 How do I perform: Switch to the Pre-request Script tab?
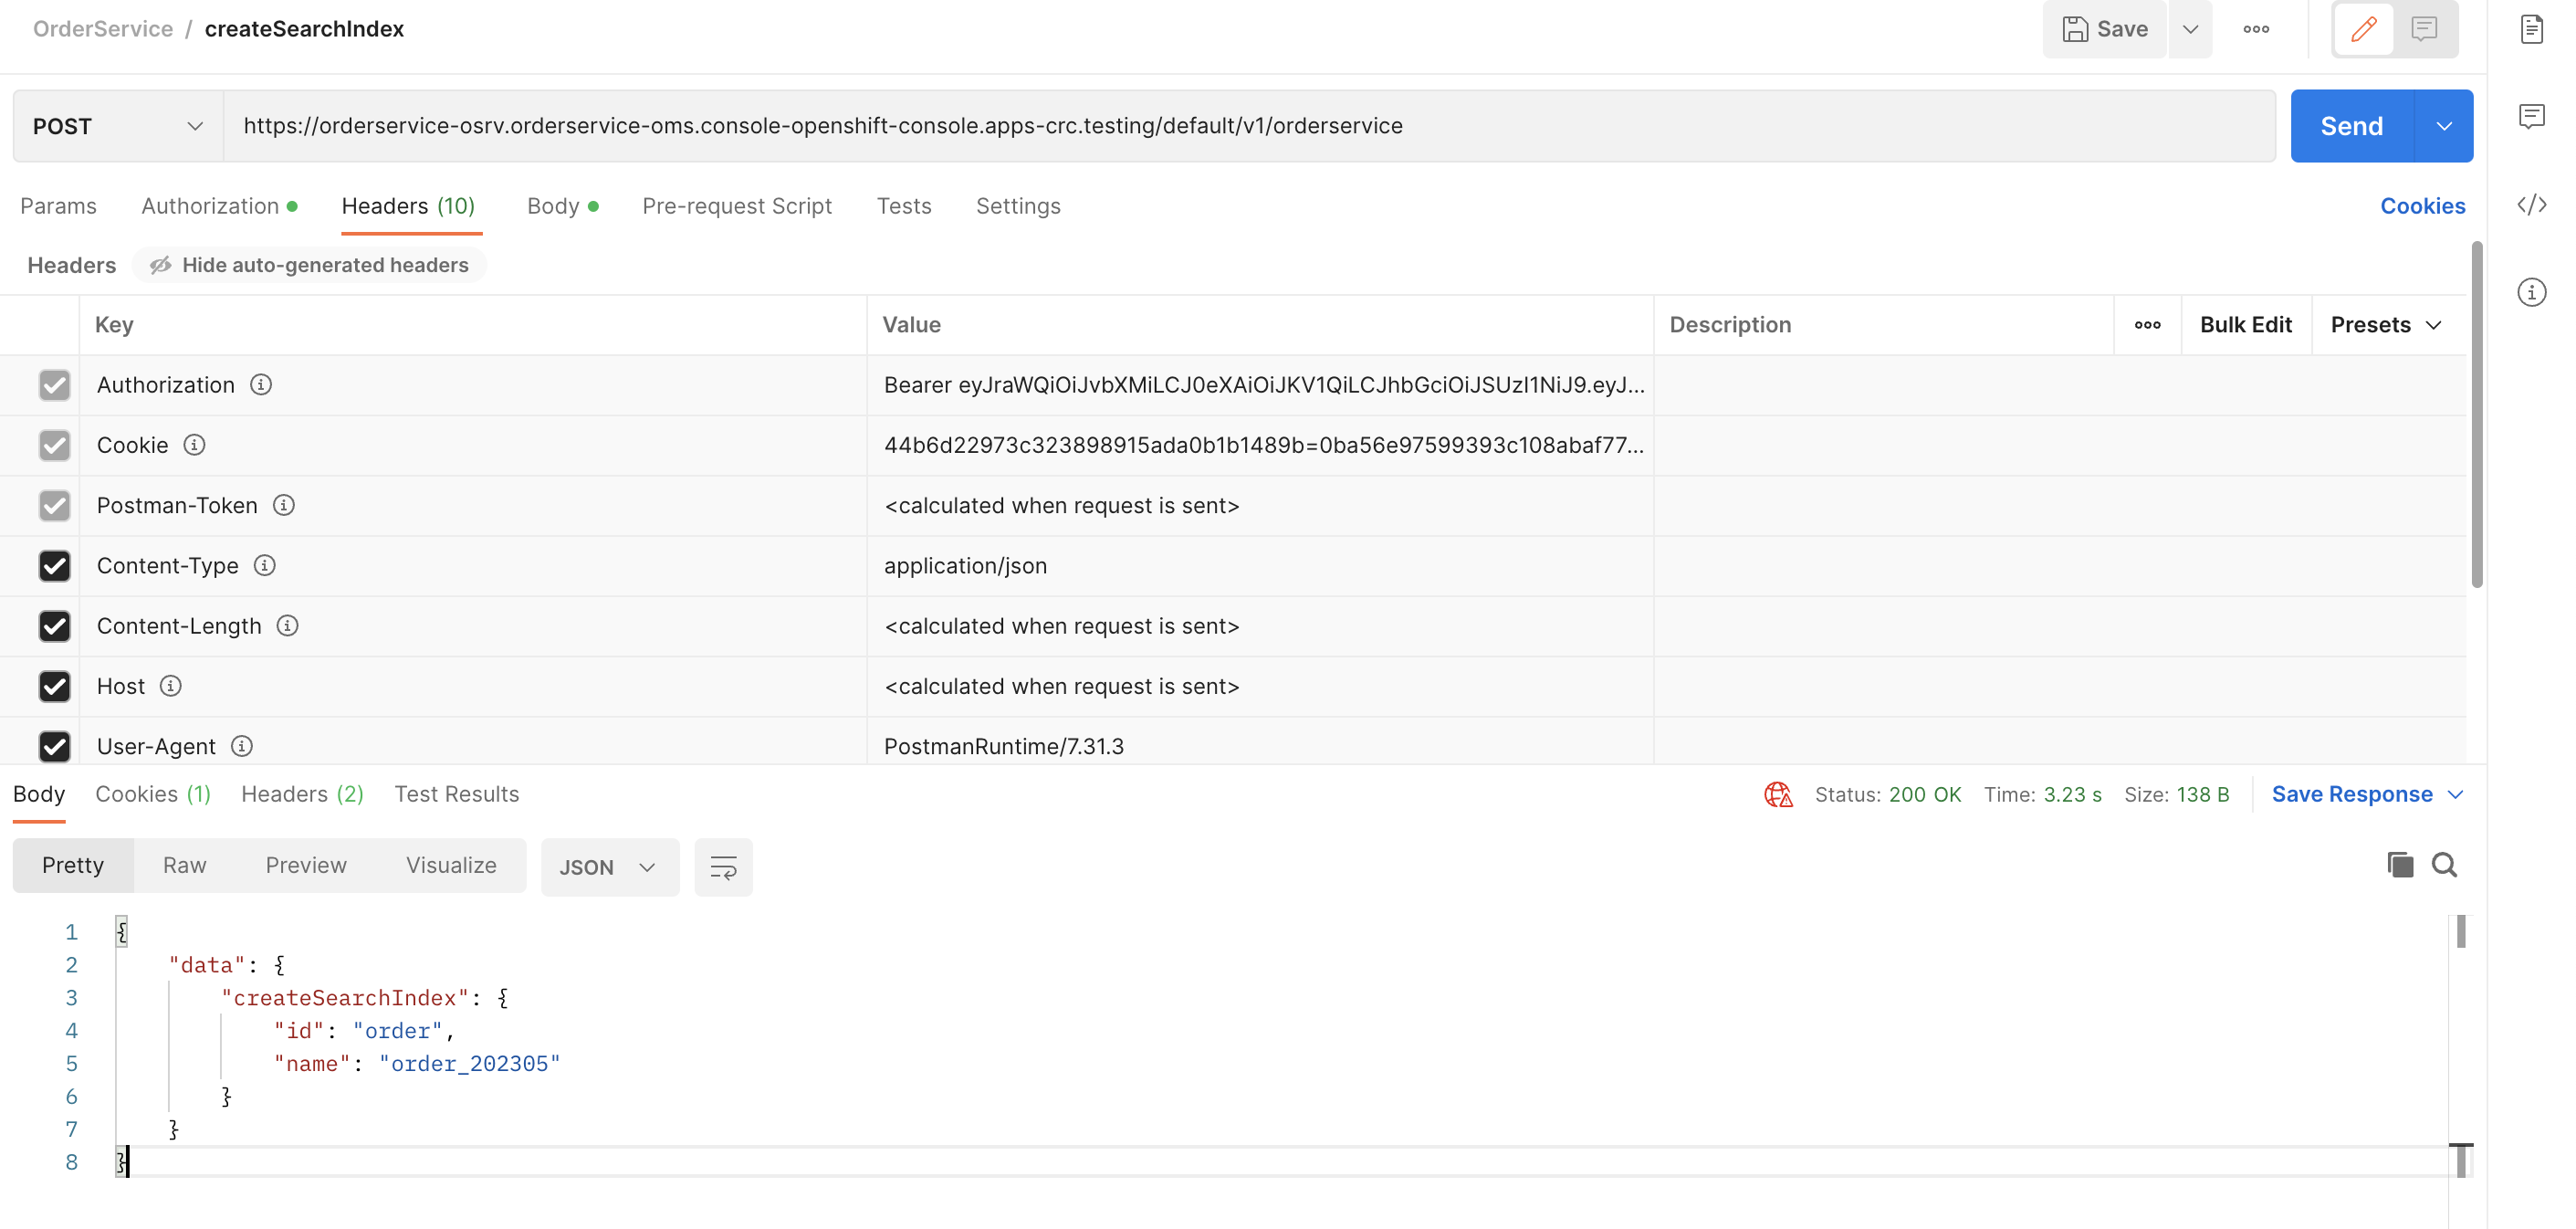tap(737, 206)
